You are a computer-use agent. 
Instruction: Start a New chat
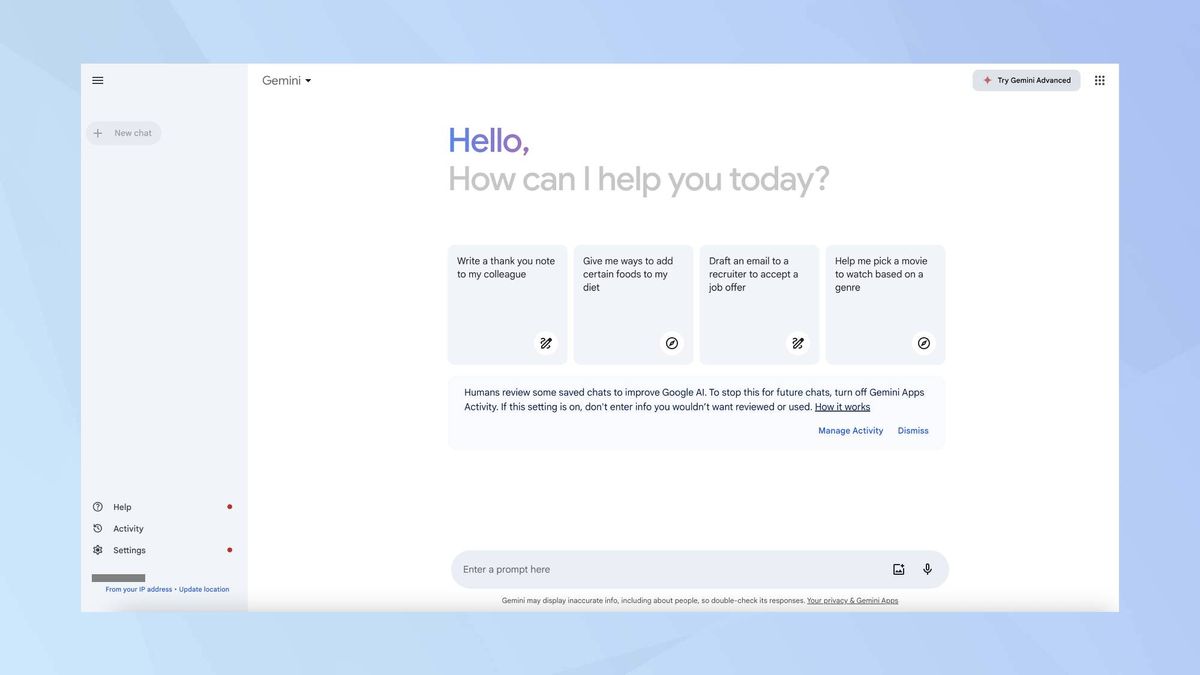[x=123, y=132]
